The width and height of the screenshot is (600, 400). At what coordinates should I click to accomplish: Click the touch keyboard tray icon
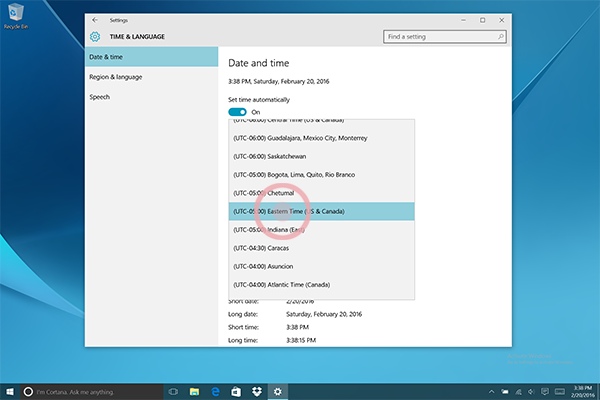559,392
